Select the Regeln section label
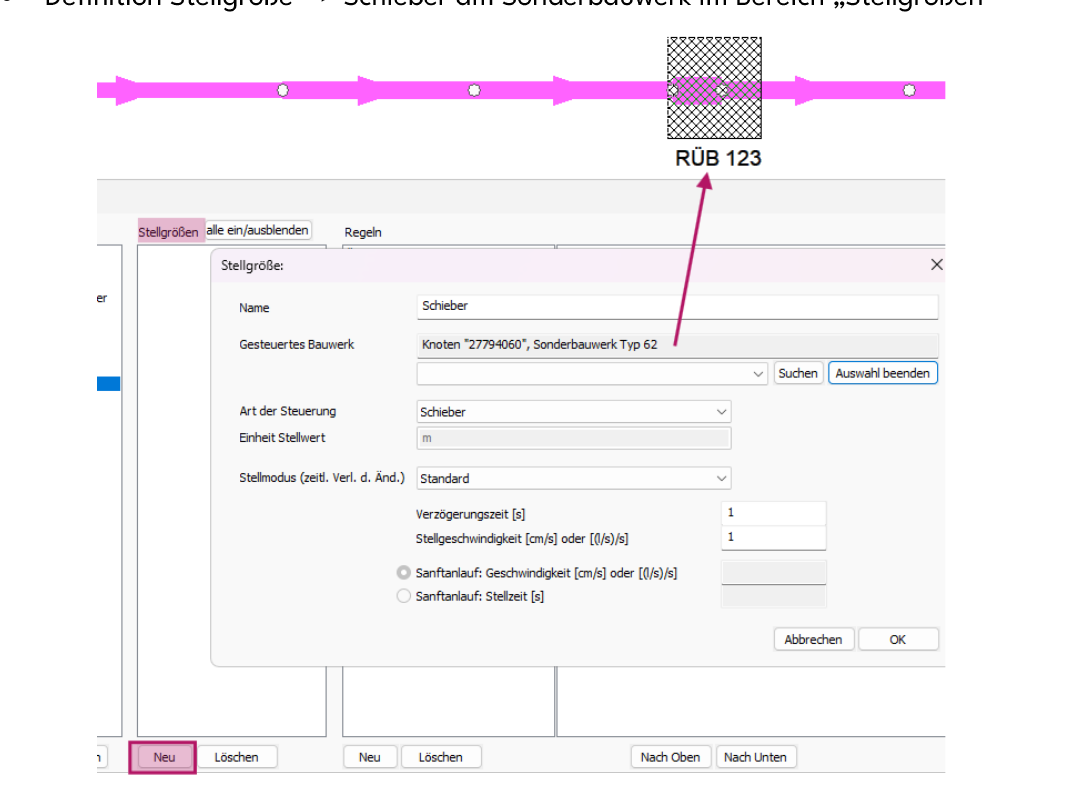The width and height of the screenshot is (1080, 800). (363, 232)
